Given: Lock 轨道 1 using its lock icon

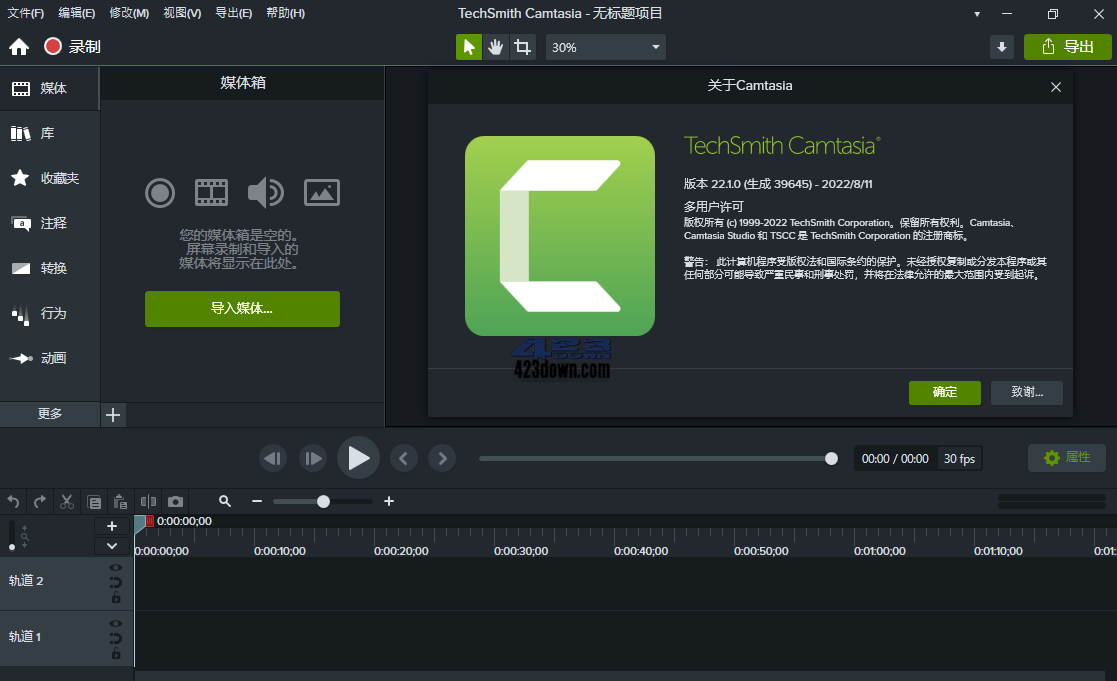Looking at the screenshot, I should [x=116, y=652].
